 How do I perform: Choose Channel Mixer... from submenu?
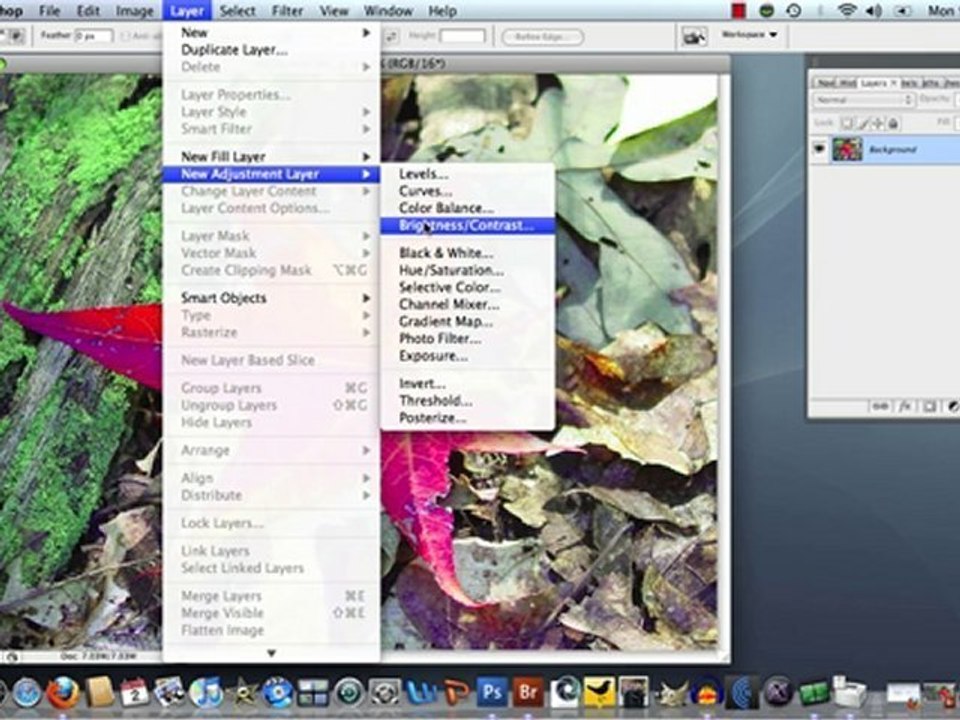click(468, 305)
